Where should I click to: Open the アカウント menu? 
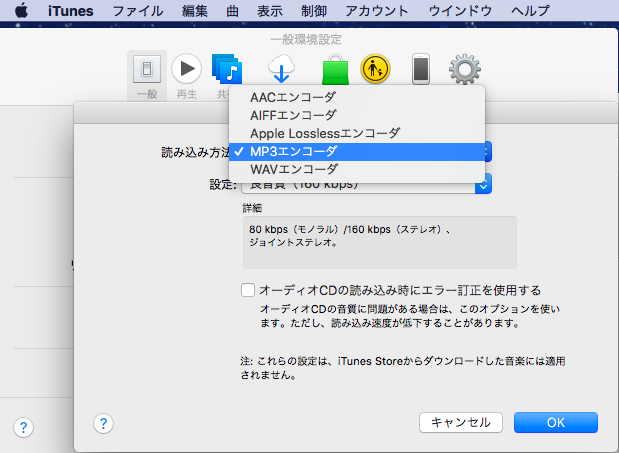(377, 11)
